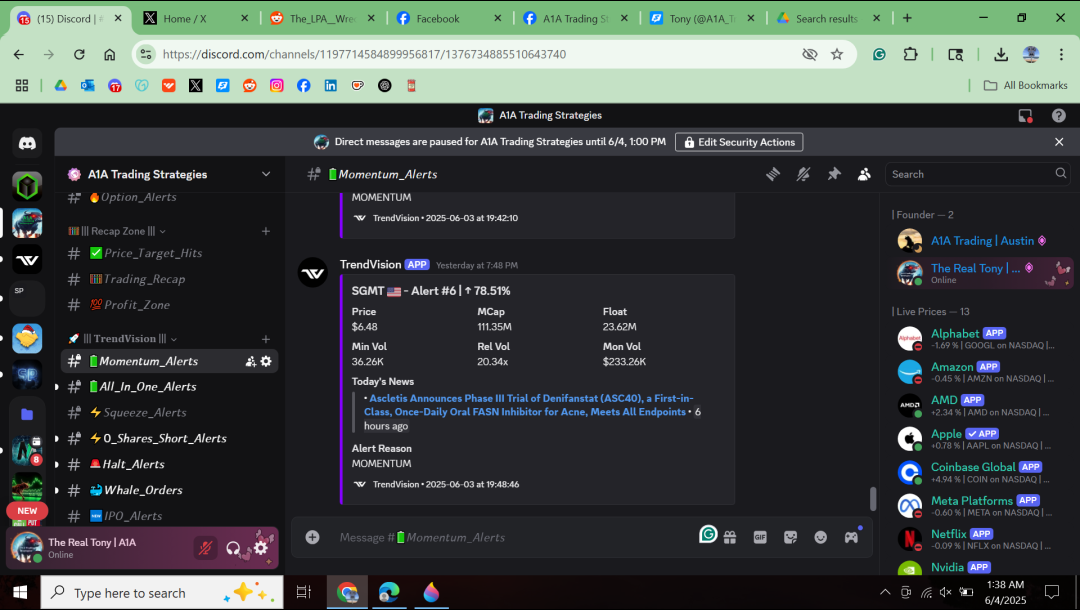Open TrendVision username in message

coord(370,264)
